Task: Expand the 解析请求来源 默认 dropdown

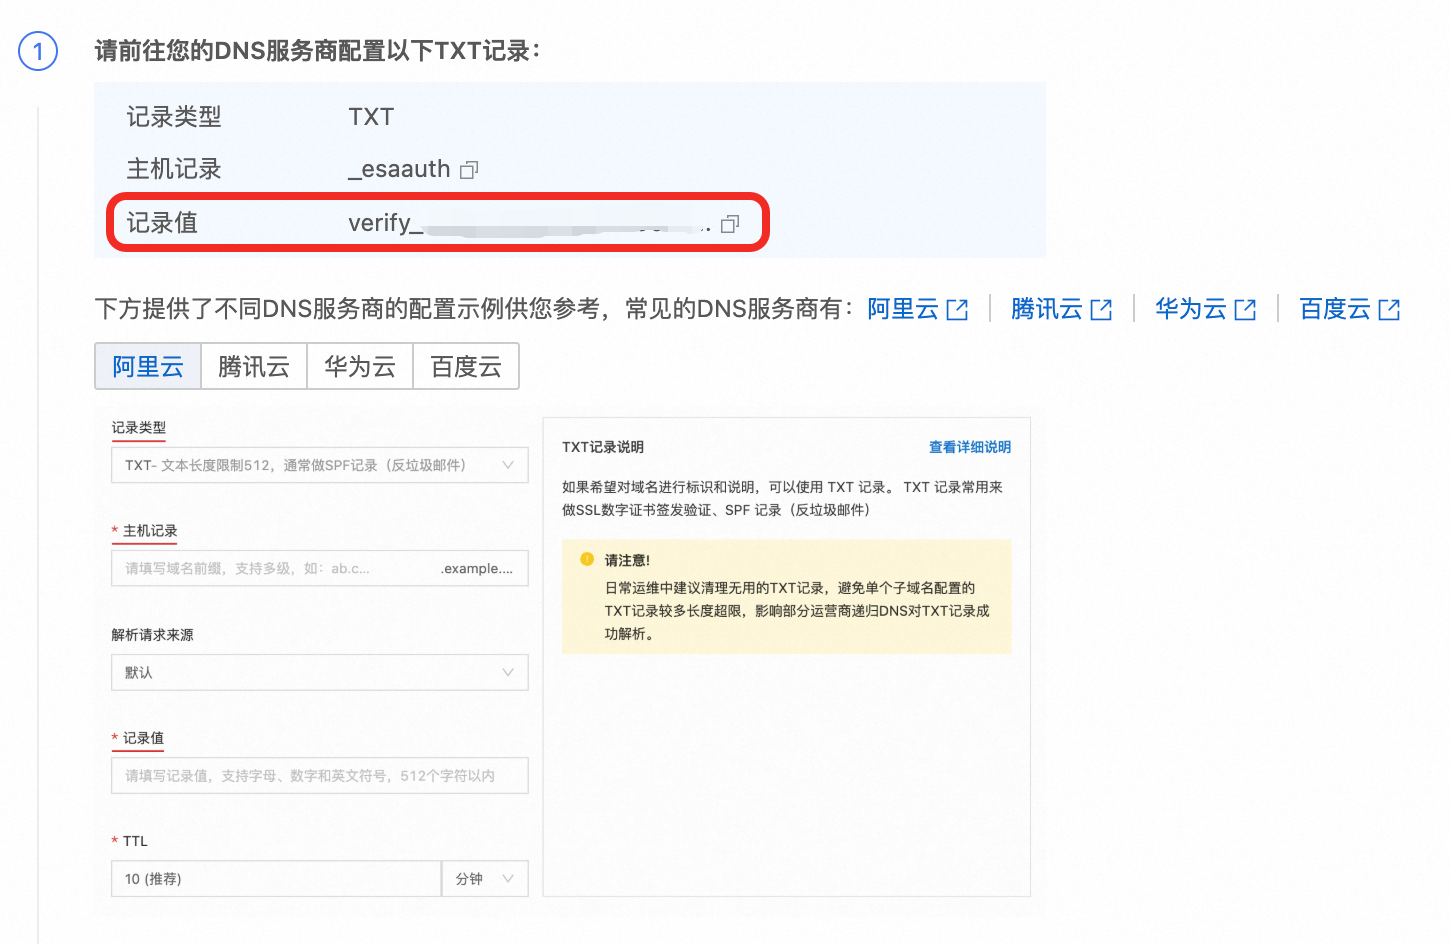Action: click(x=320, y=672)
